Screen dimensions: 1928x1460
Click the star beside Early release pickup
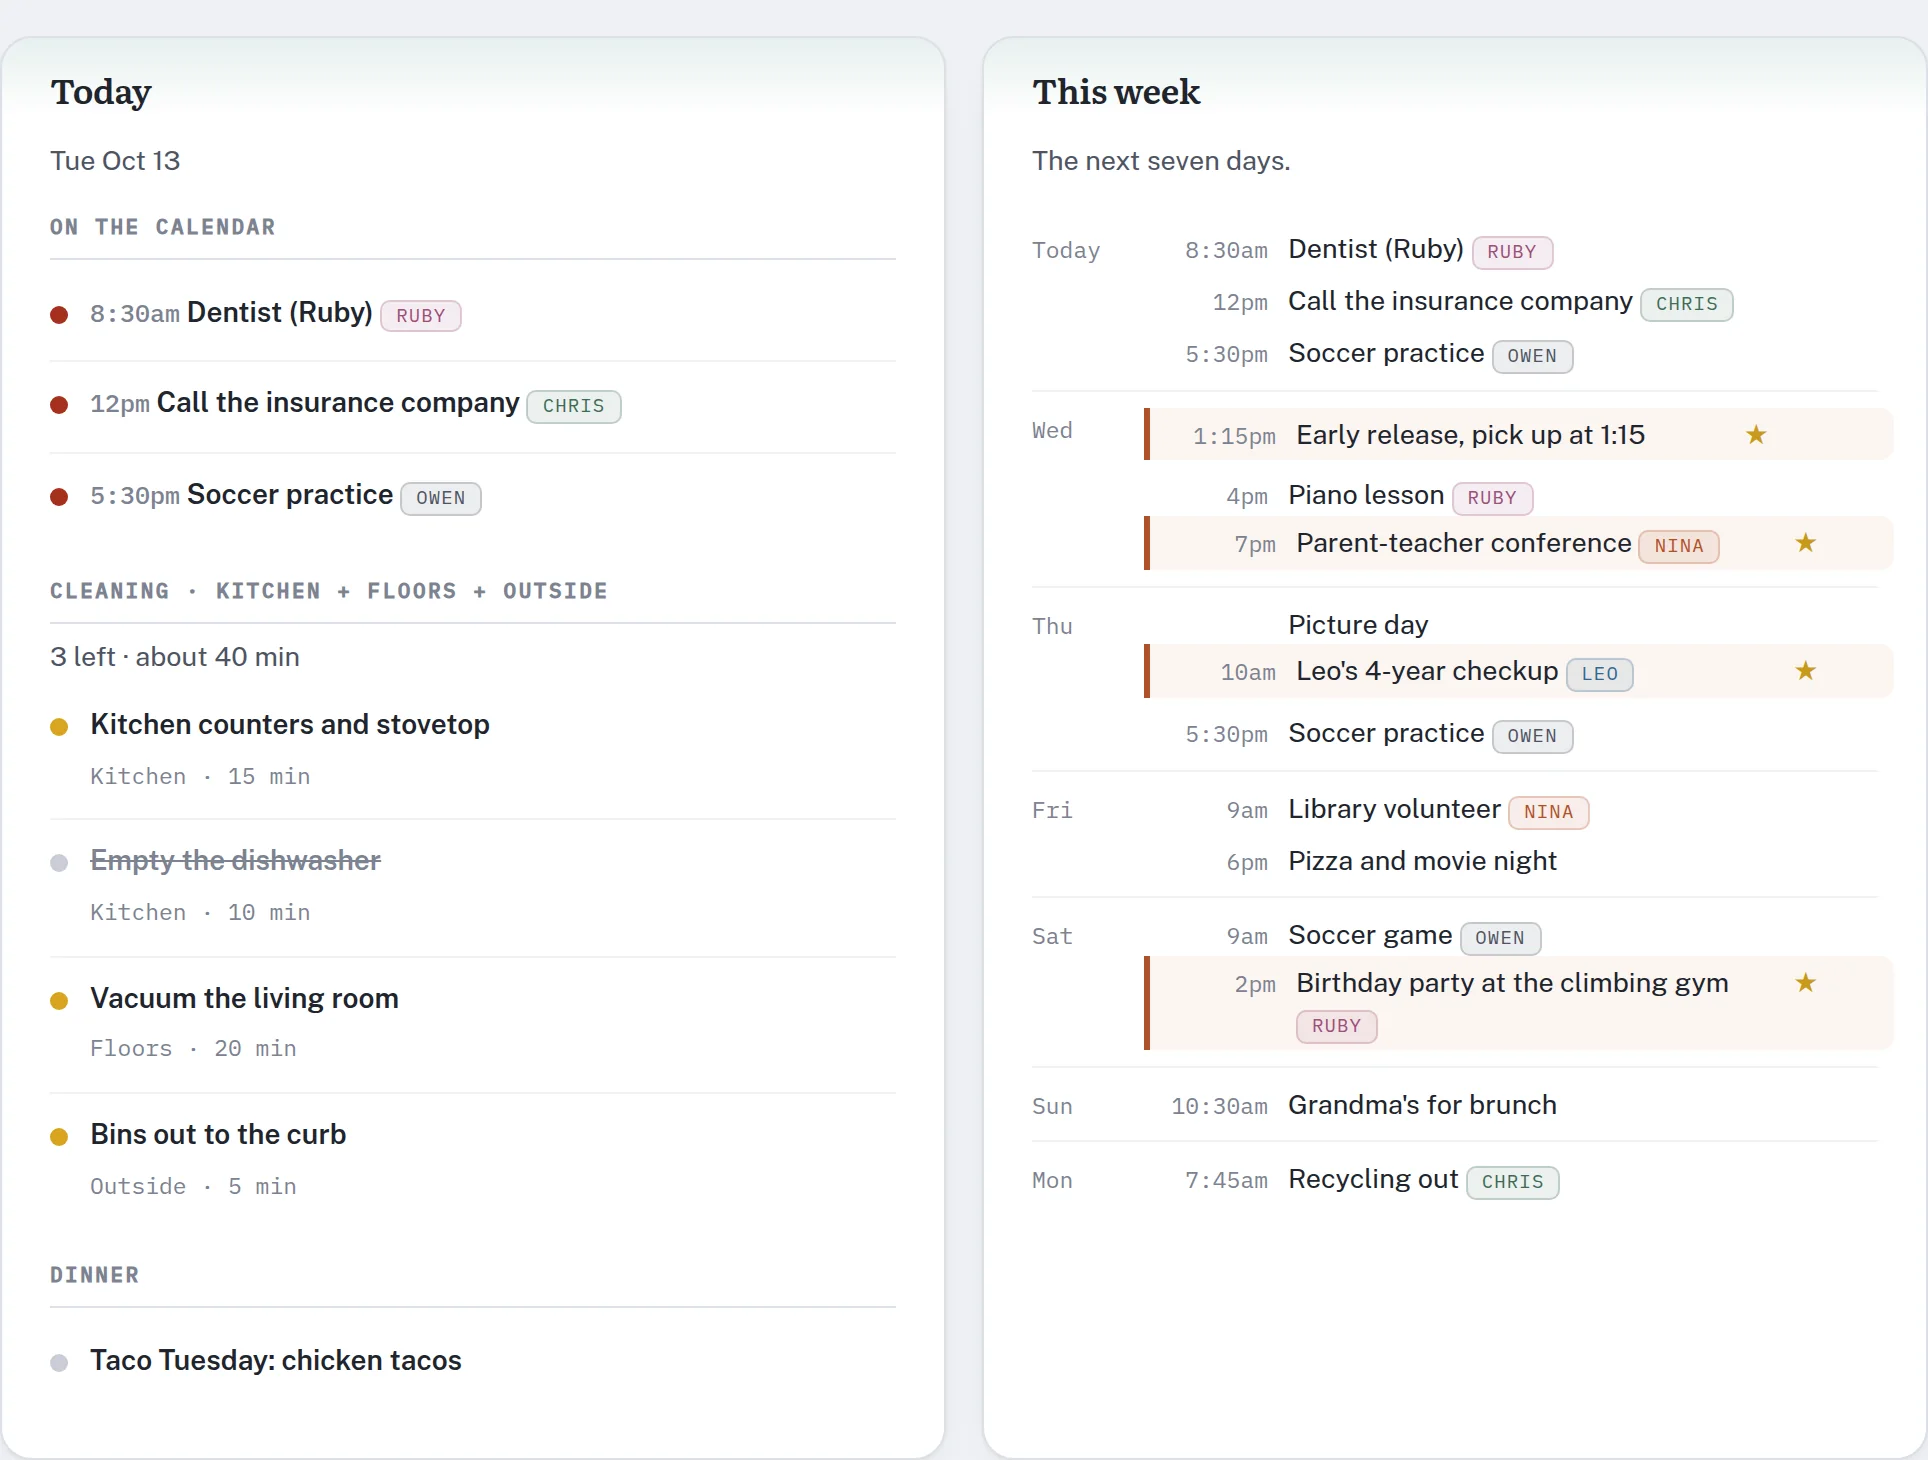[1756, 435]
